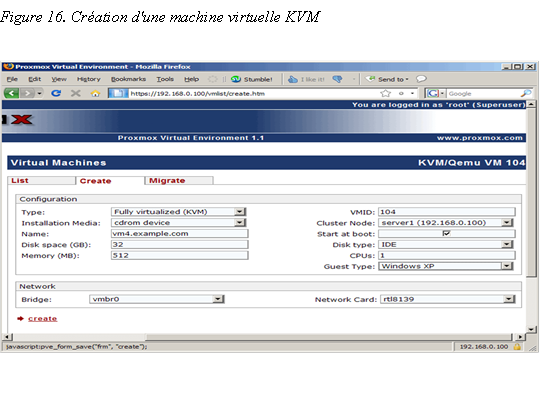
Task: Open the Bookmarks menu
Action: coord(128,79)
